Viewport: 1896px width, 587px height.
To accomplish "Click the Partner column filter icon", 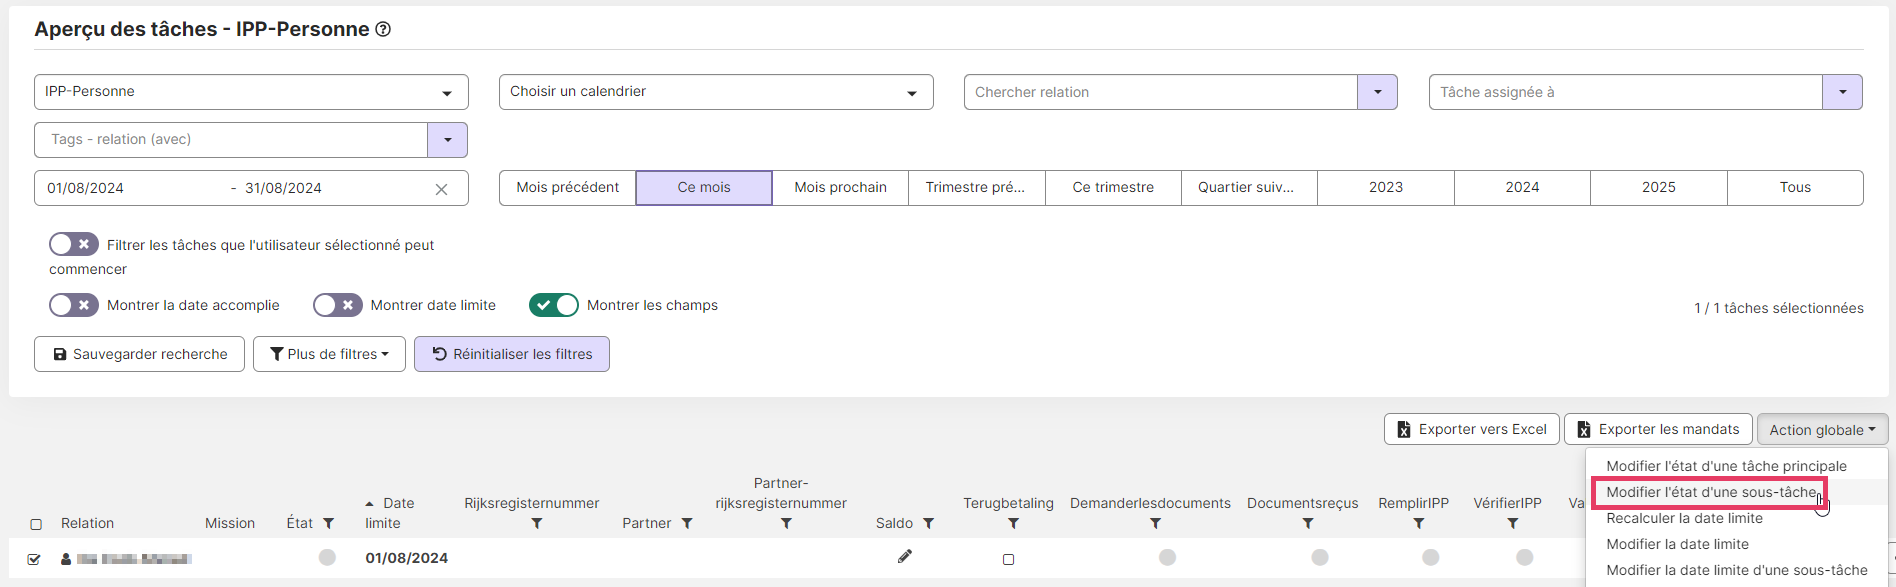I will [x=687, y=523].
